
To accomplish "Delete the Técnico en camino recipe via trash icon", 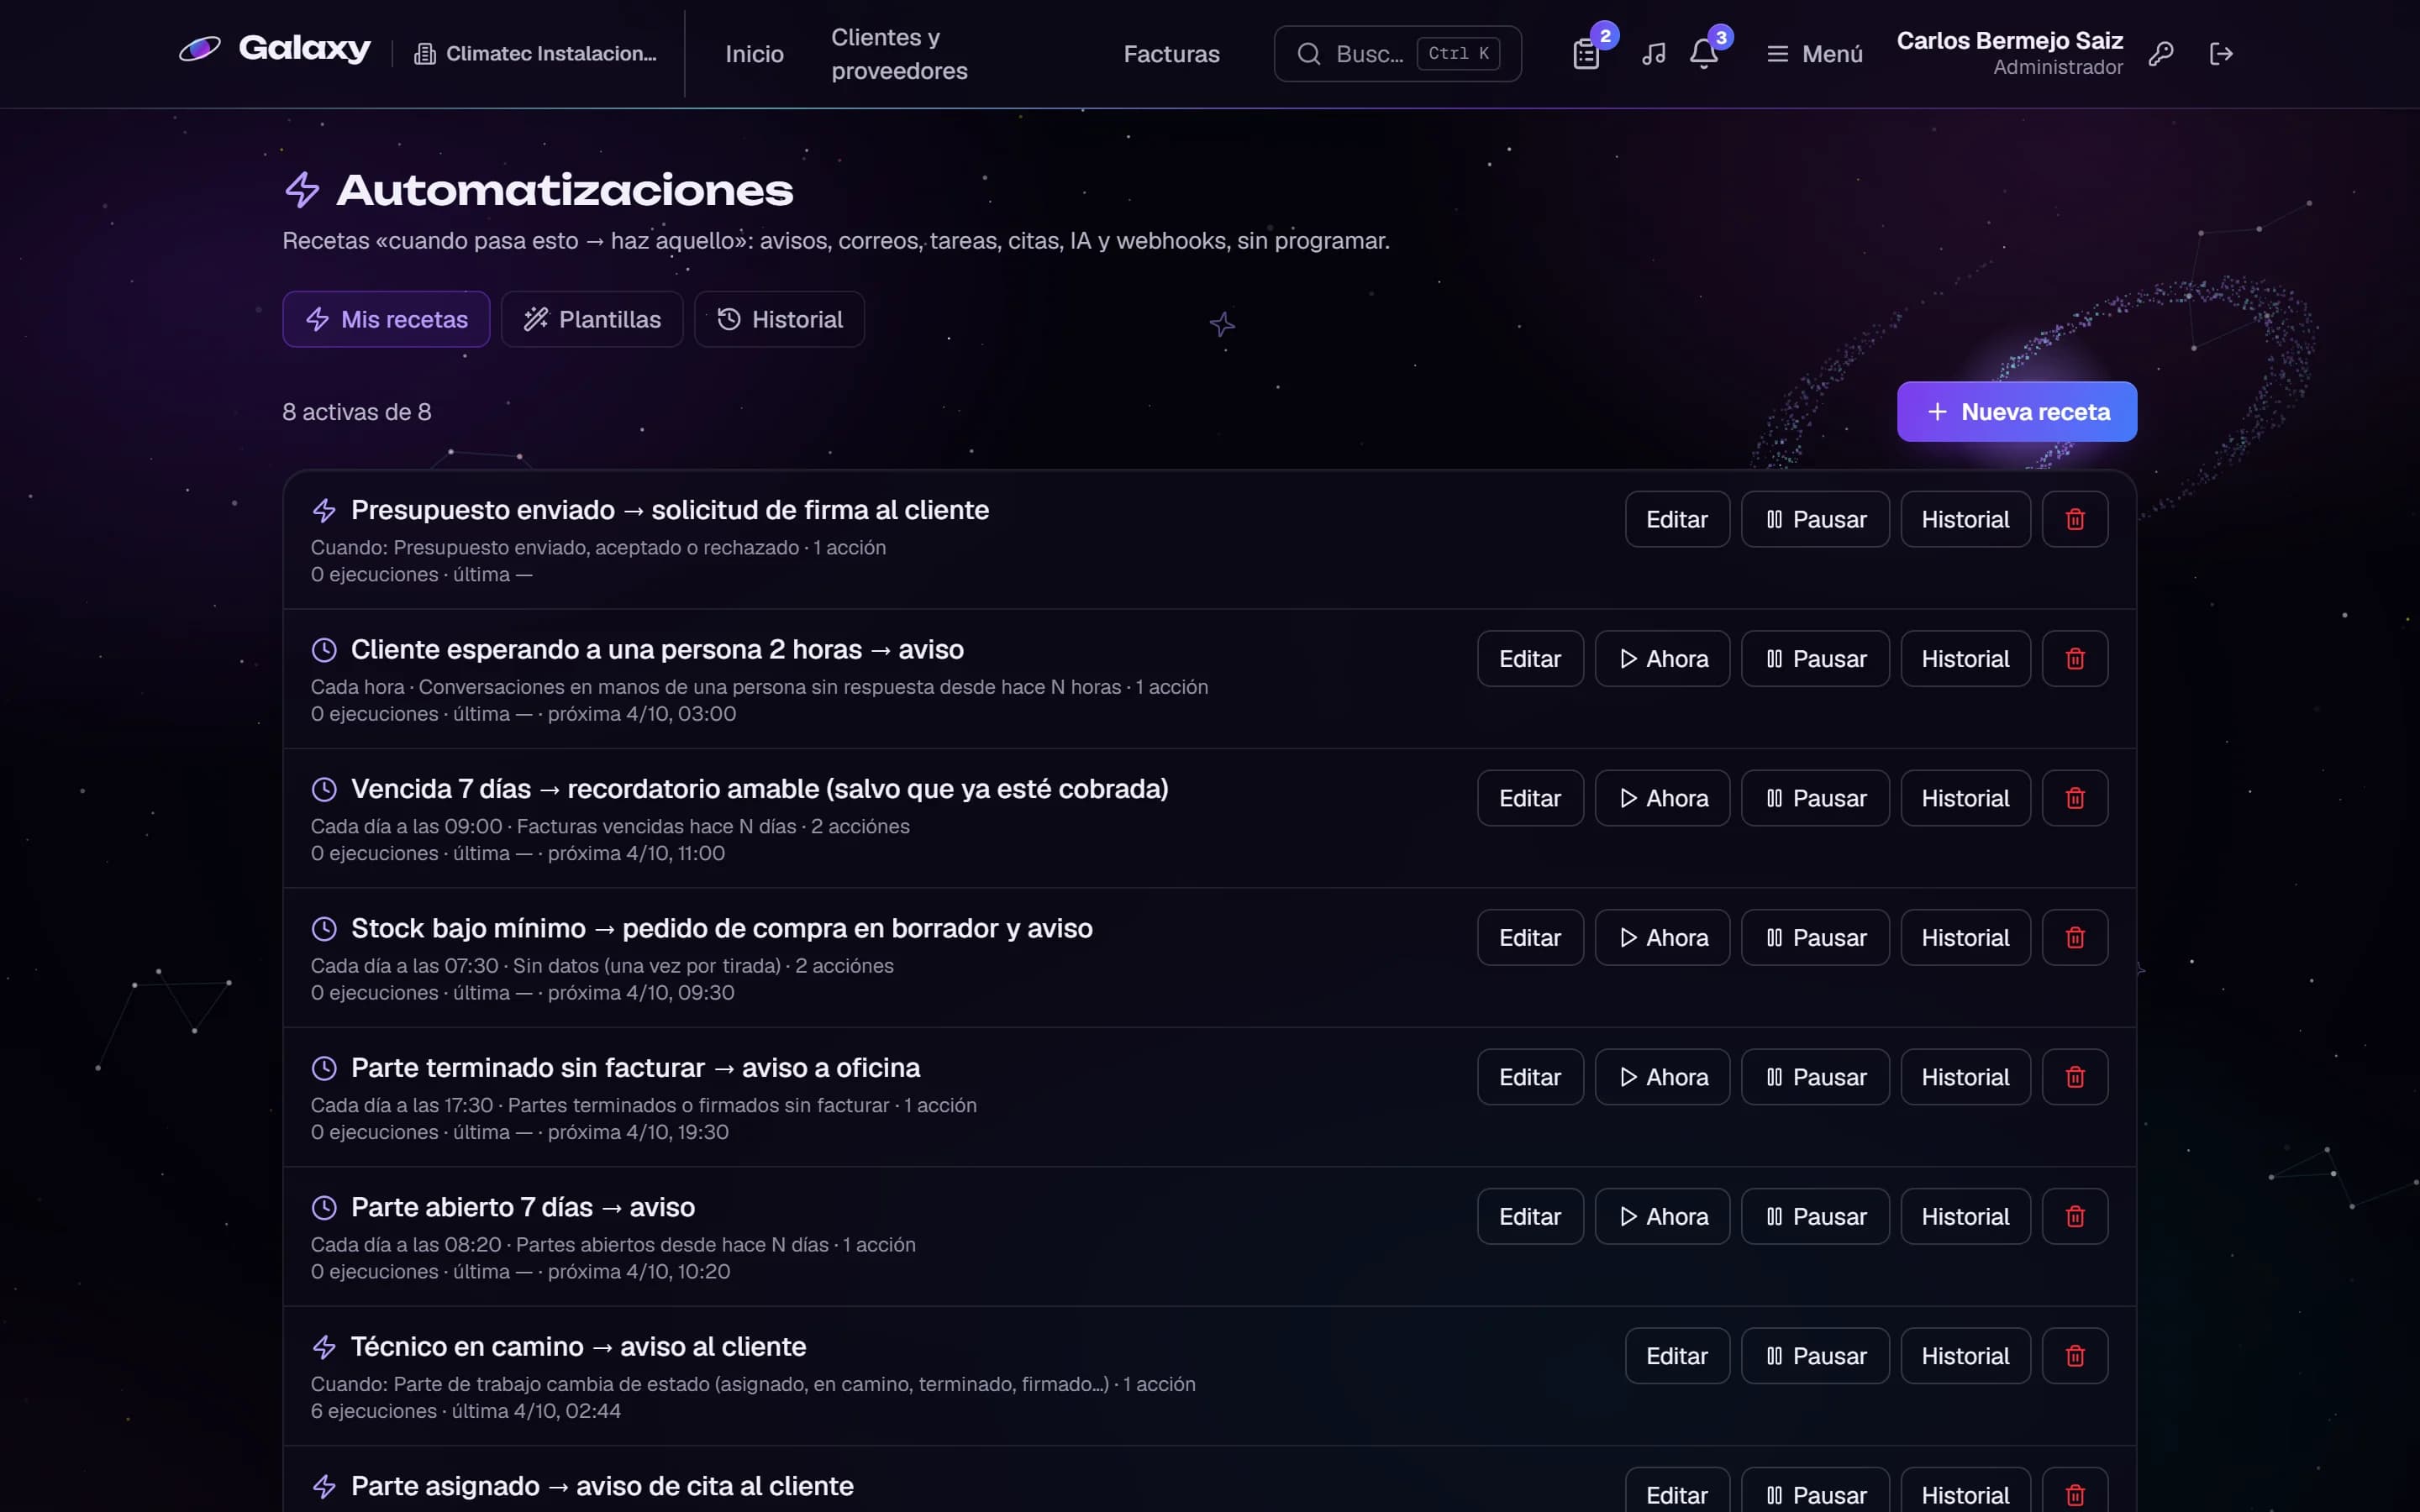I will pyautogui.click(x=2075, y=1355).
